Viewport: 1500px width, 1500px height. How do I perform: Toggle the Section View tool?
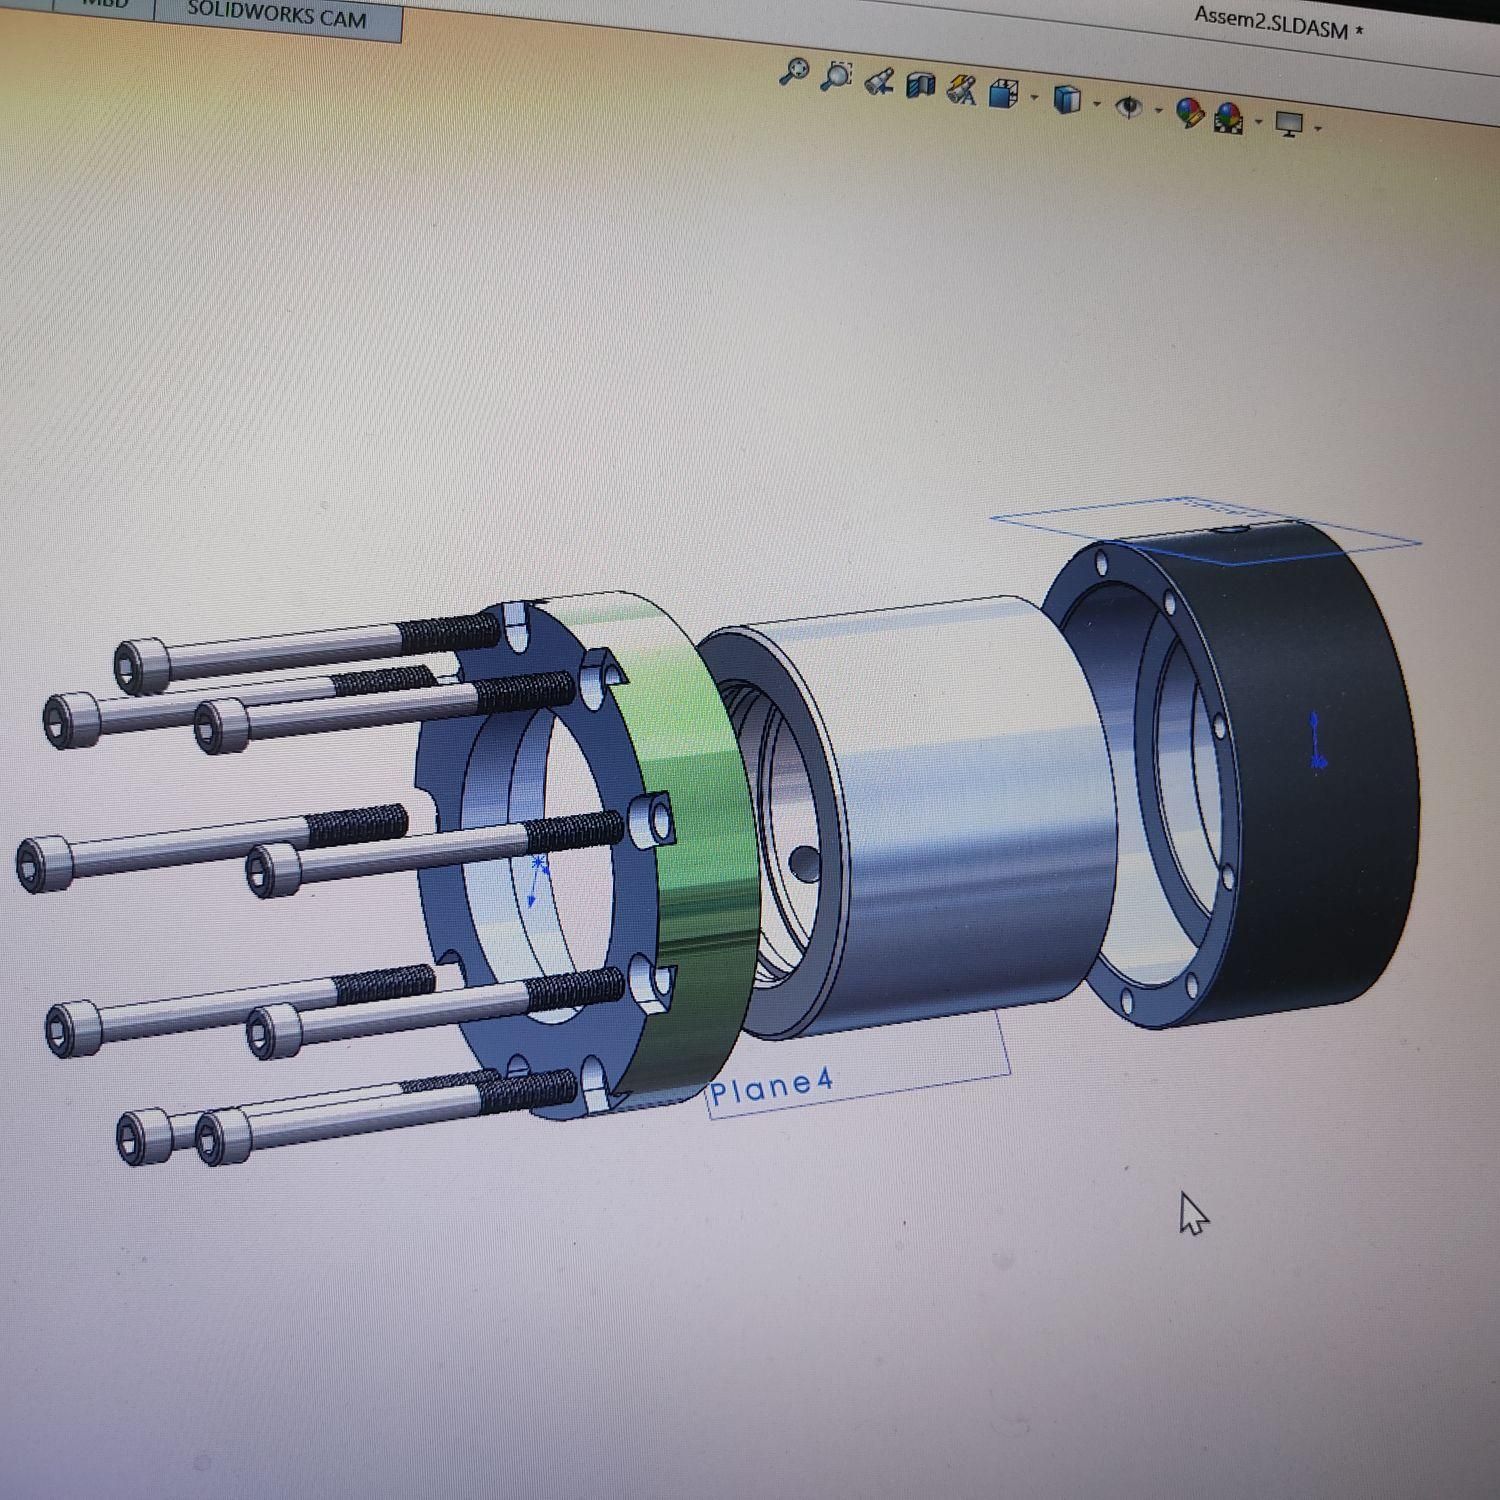click(x=920, y=86)
